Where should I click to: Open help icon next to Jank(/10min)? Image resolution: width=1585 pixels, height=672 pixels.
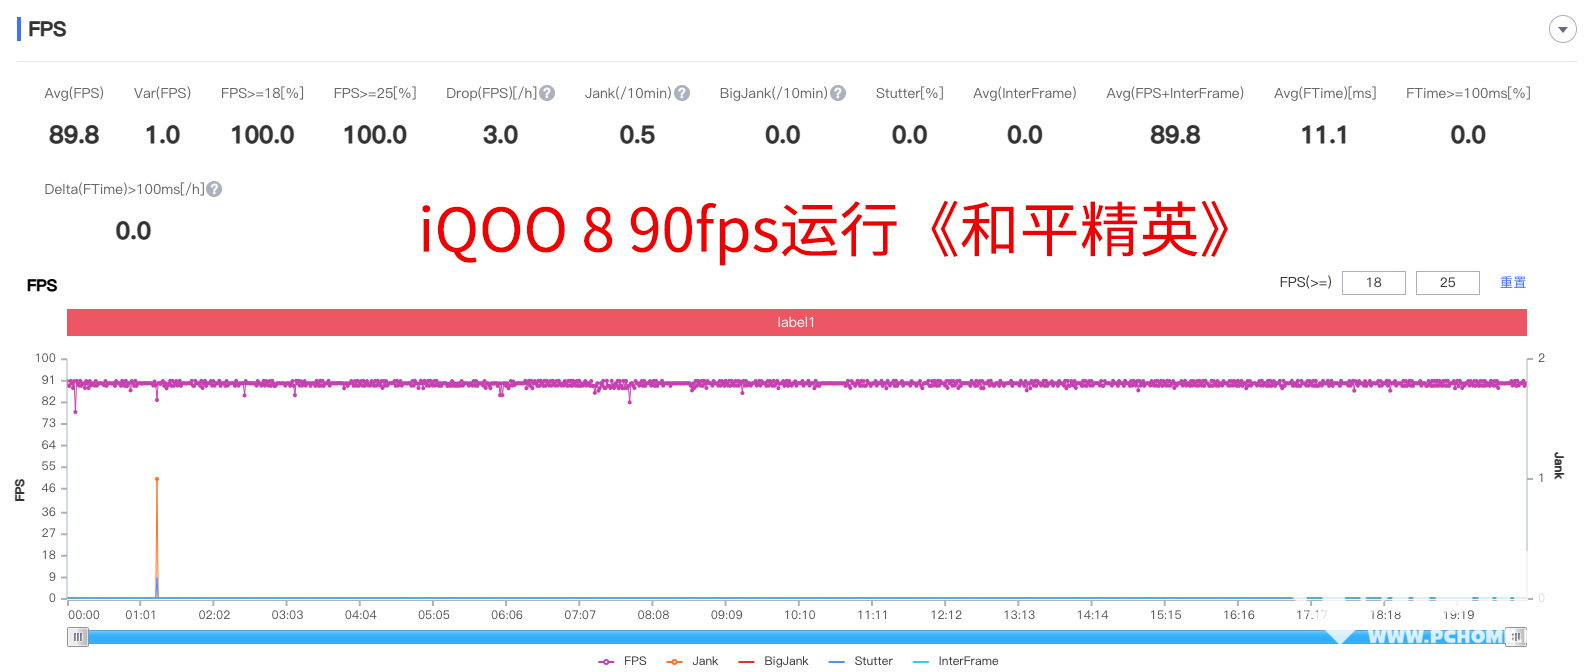click(x=682, y=93)
